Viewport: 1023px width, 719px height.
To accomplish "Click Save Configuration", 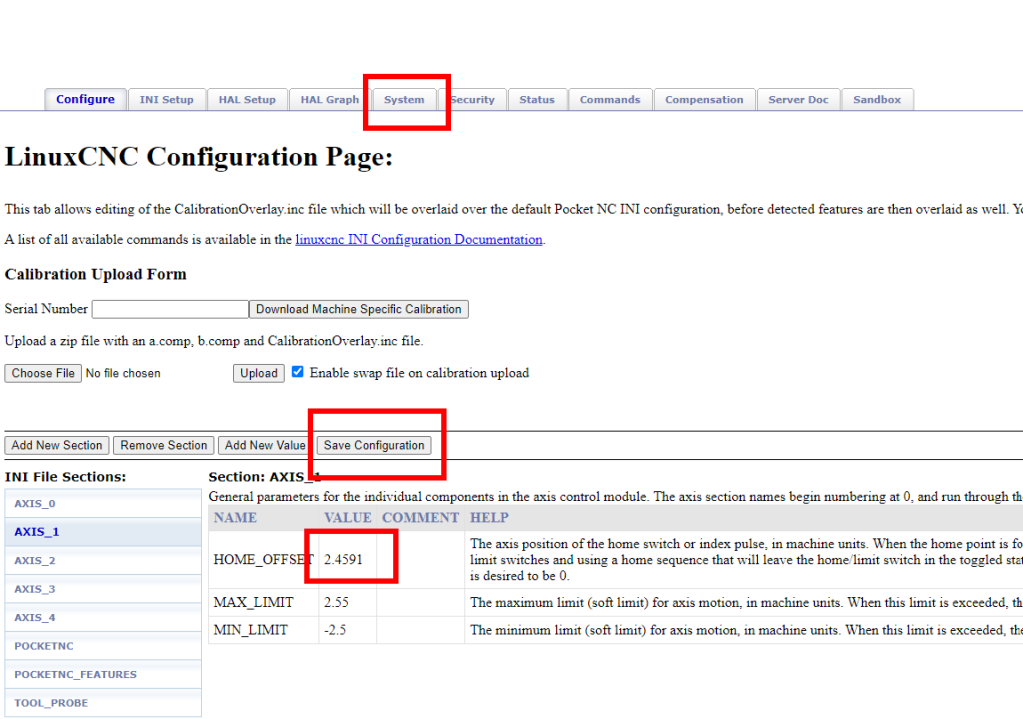I will [376, 445].
